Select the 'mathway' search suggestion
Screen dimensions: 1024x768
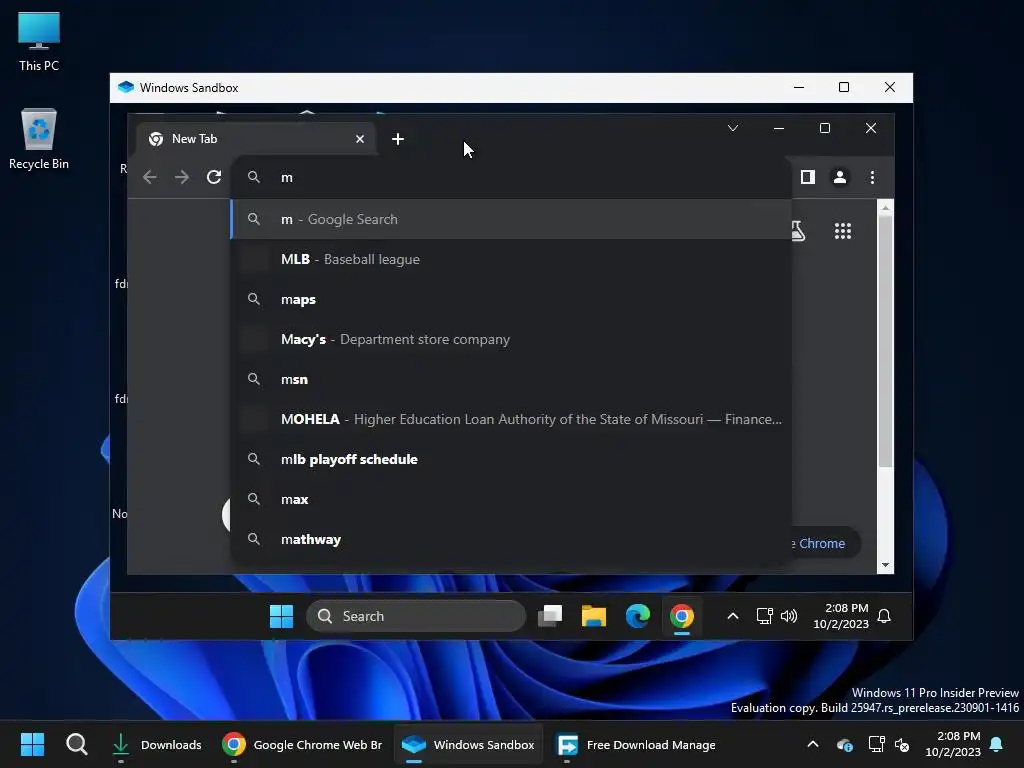pyautogui.click(x=511, y=539)
